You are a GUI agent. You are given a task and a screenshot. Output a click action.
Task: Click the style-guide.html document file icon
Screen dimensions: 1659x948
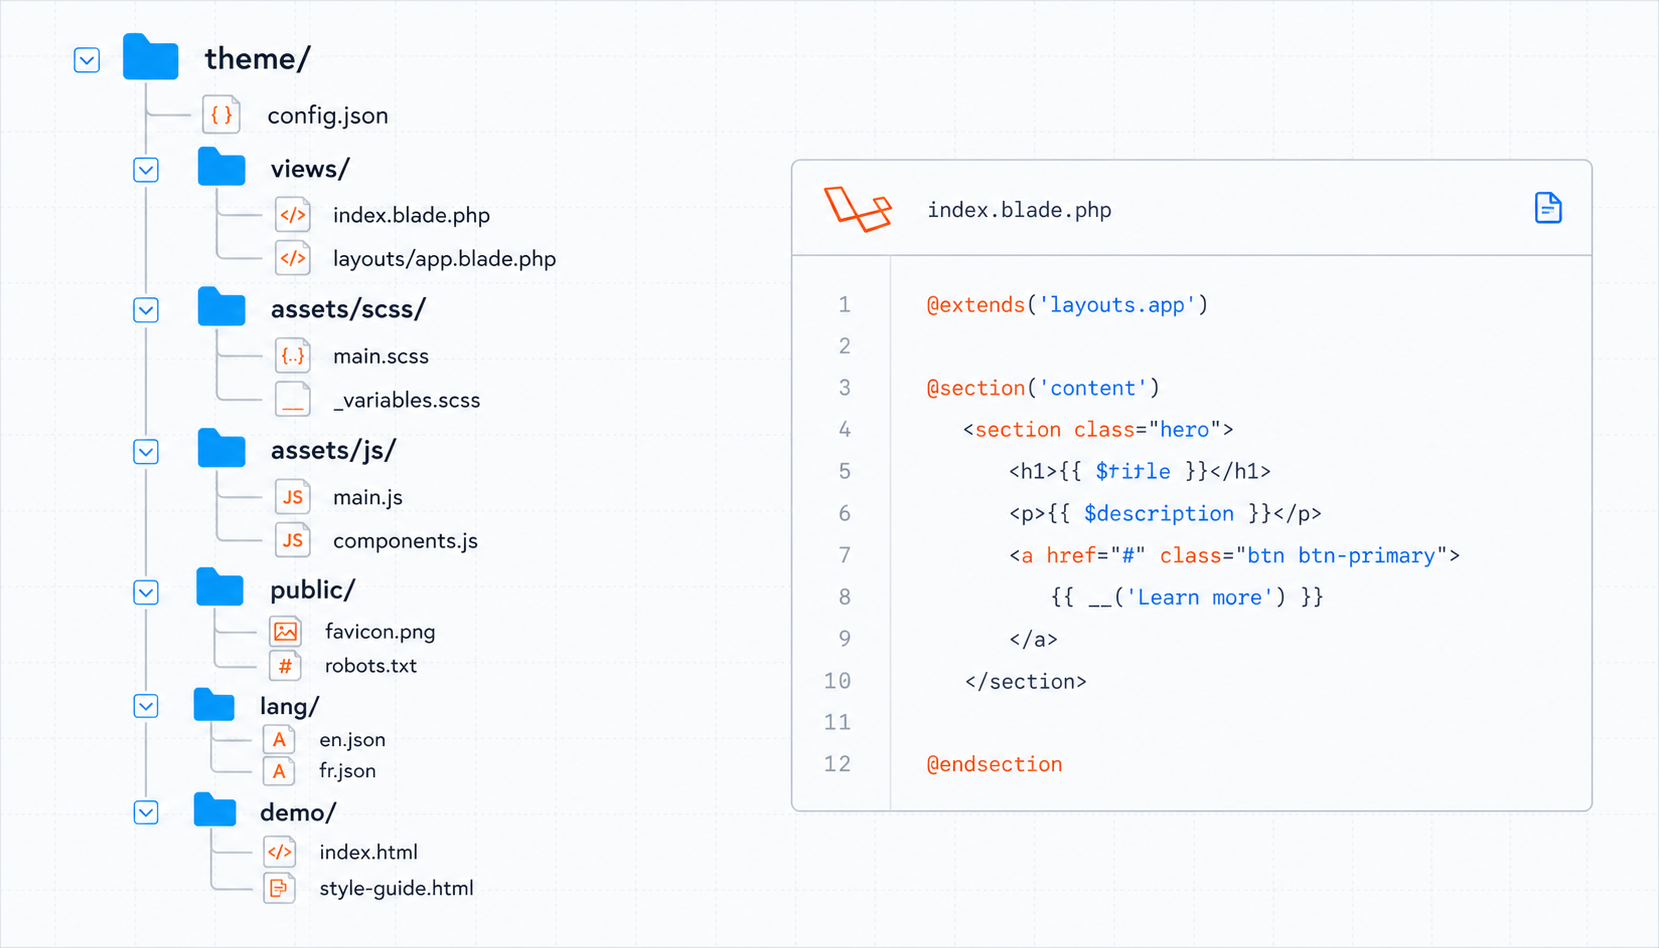(x=280, y=888)
